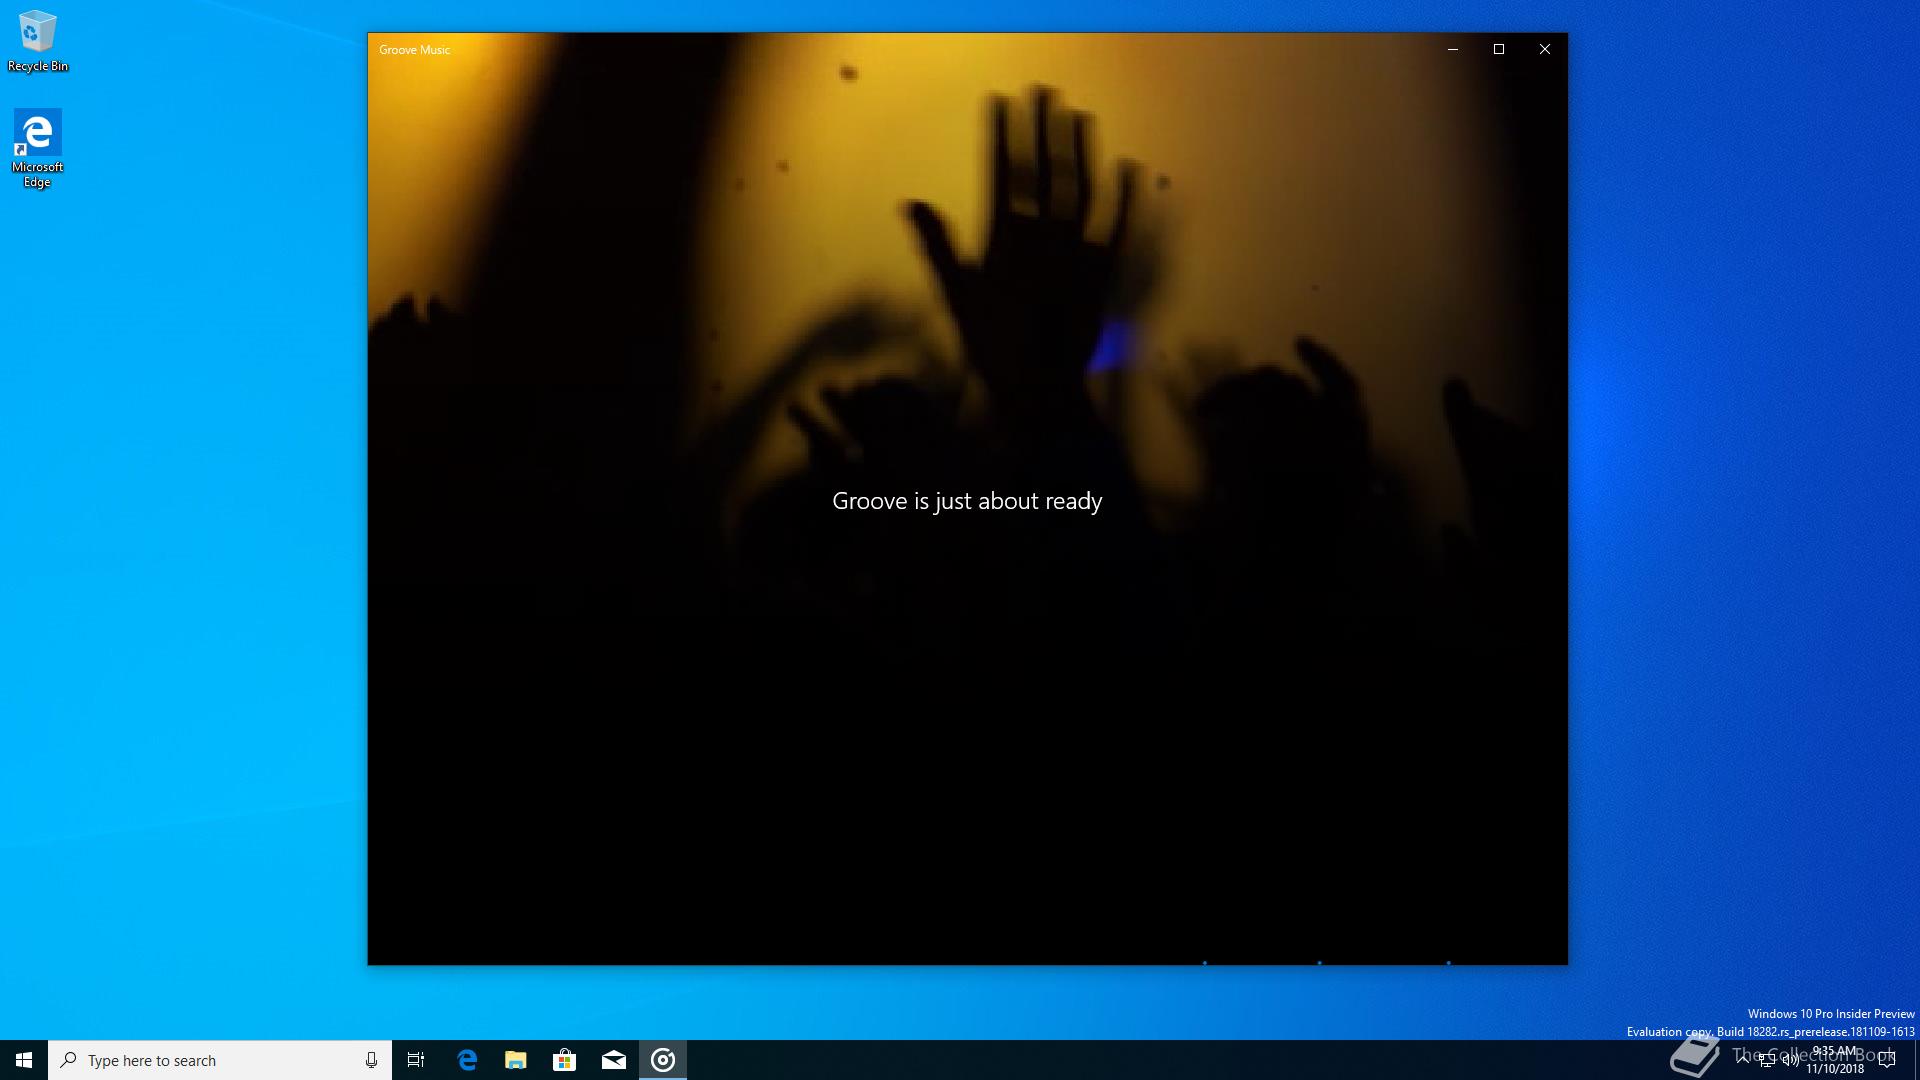Click the 'Groove Music' title text
This screenshot has height=1080, width=1920.
pos(415,50)
